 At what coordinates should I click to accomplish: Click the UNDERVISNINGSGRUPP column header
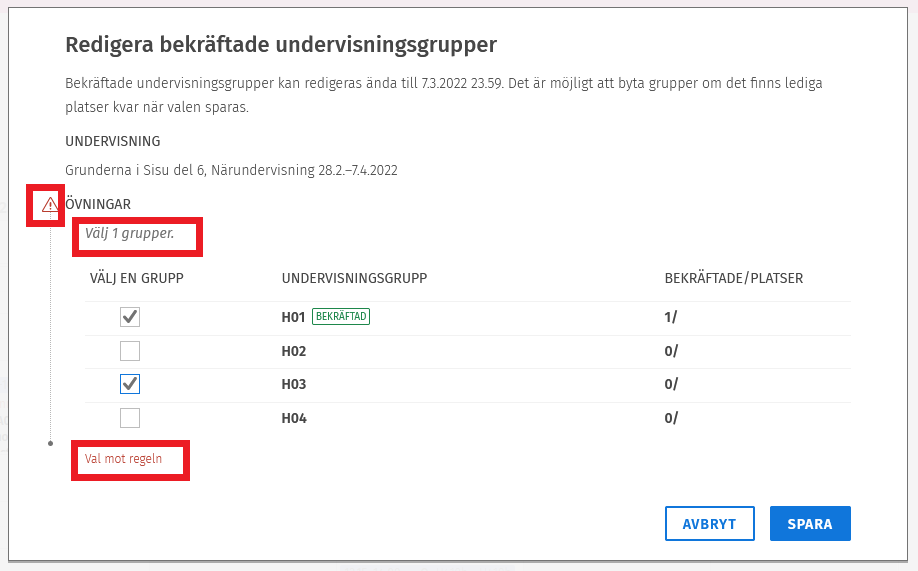point(355,277)
